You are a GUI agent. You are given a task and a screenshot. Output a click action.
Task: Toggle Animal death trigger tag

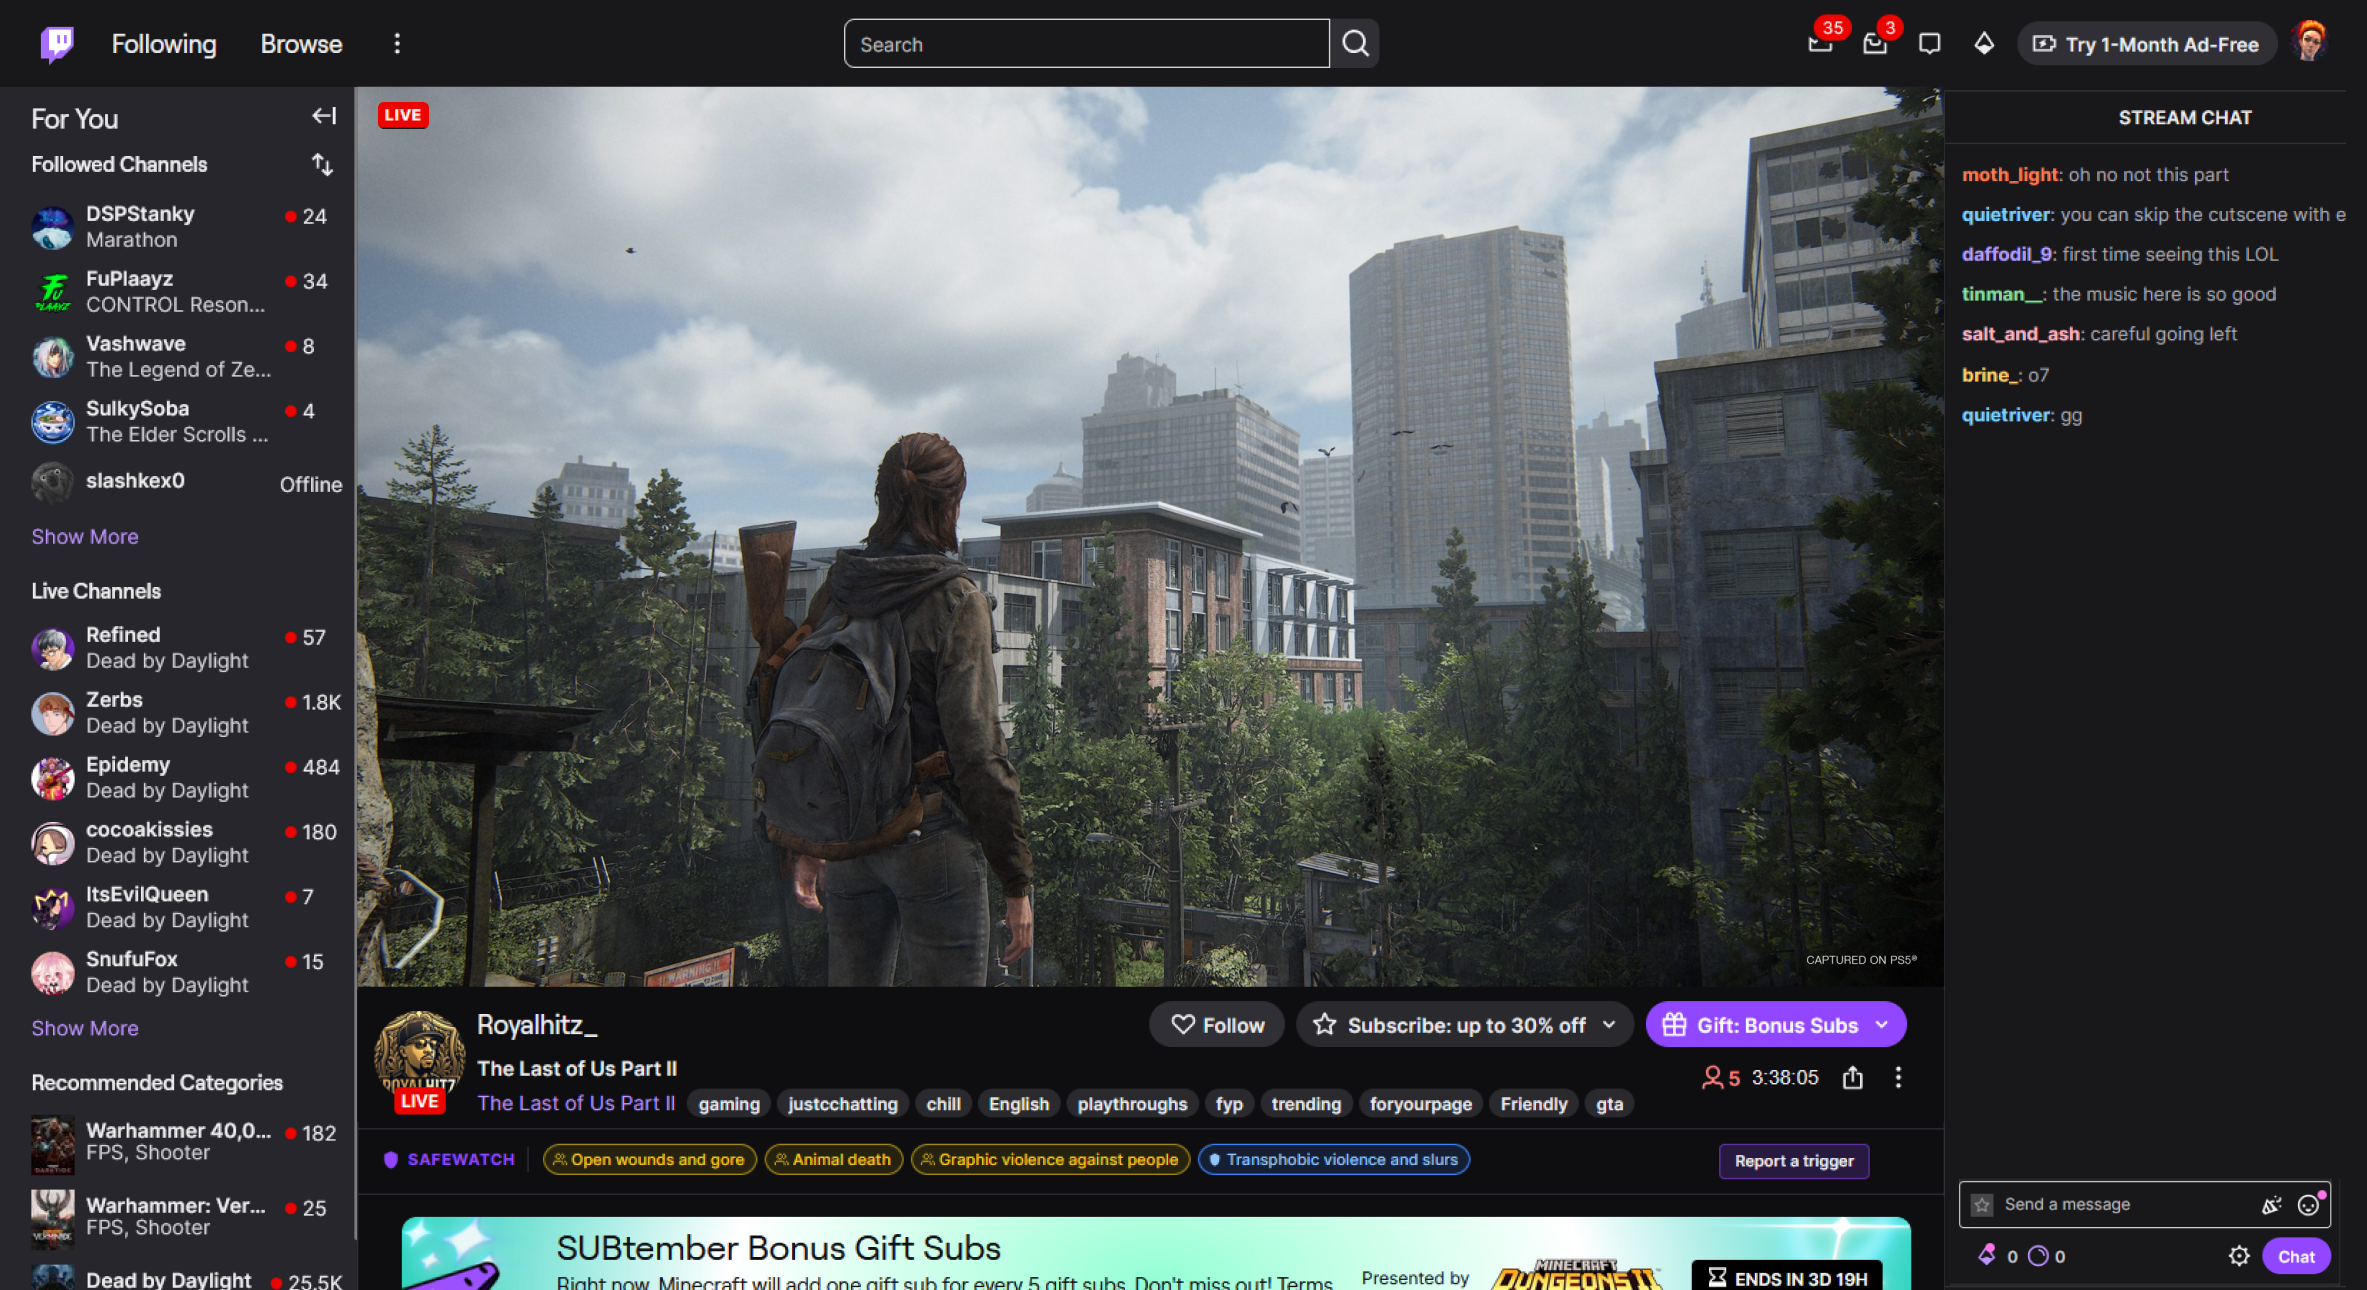833,1160
